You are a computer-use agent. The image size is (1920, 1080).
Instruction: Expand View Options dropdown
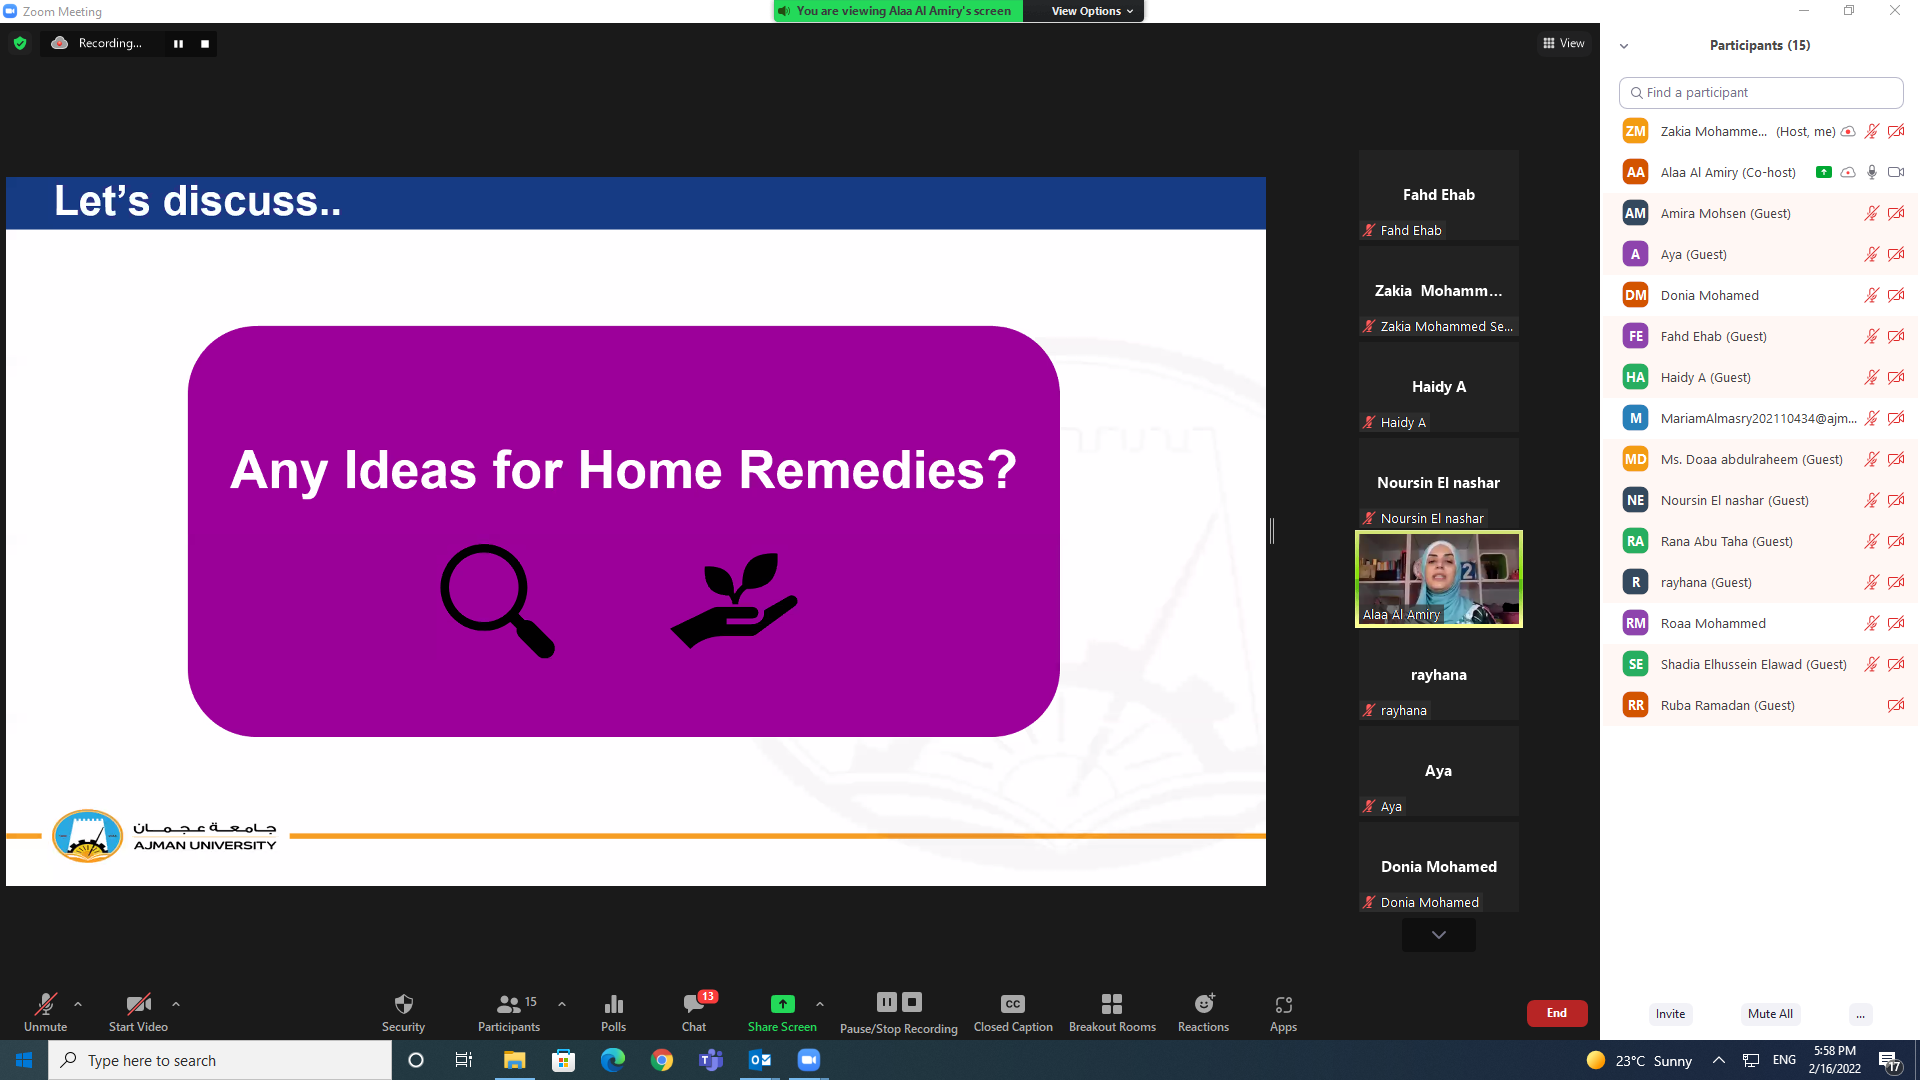(x=1092, y=11)
